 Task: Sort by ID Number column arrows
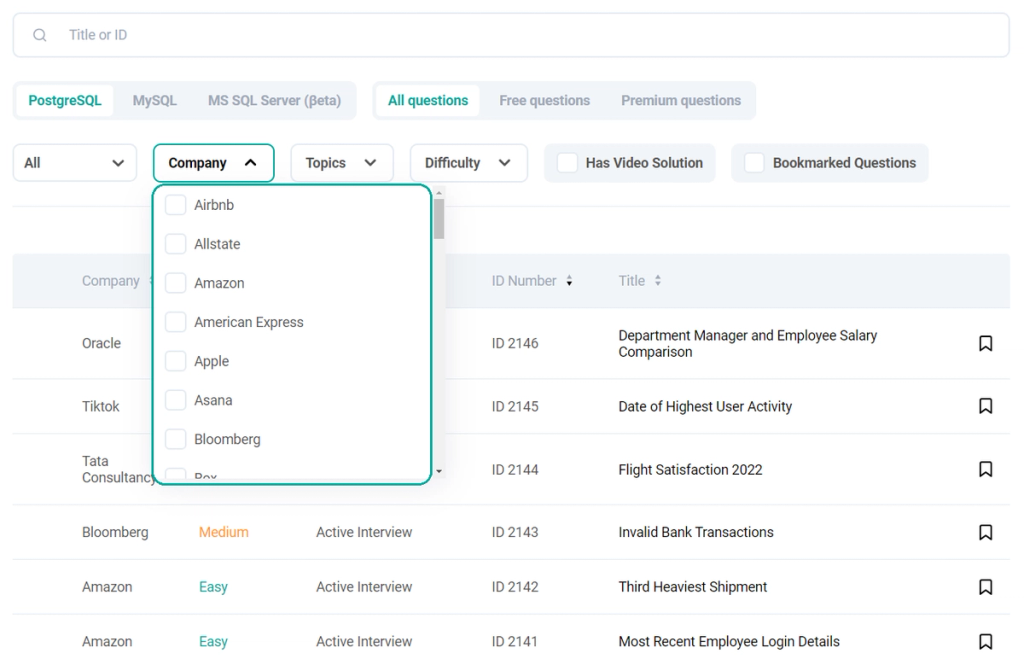[569, 281]
